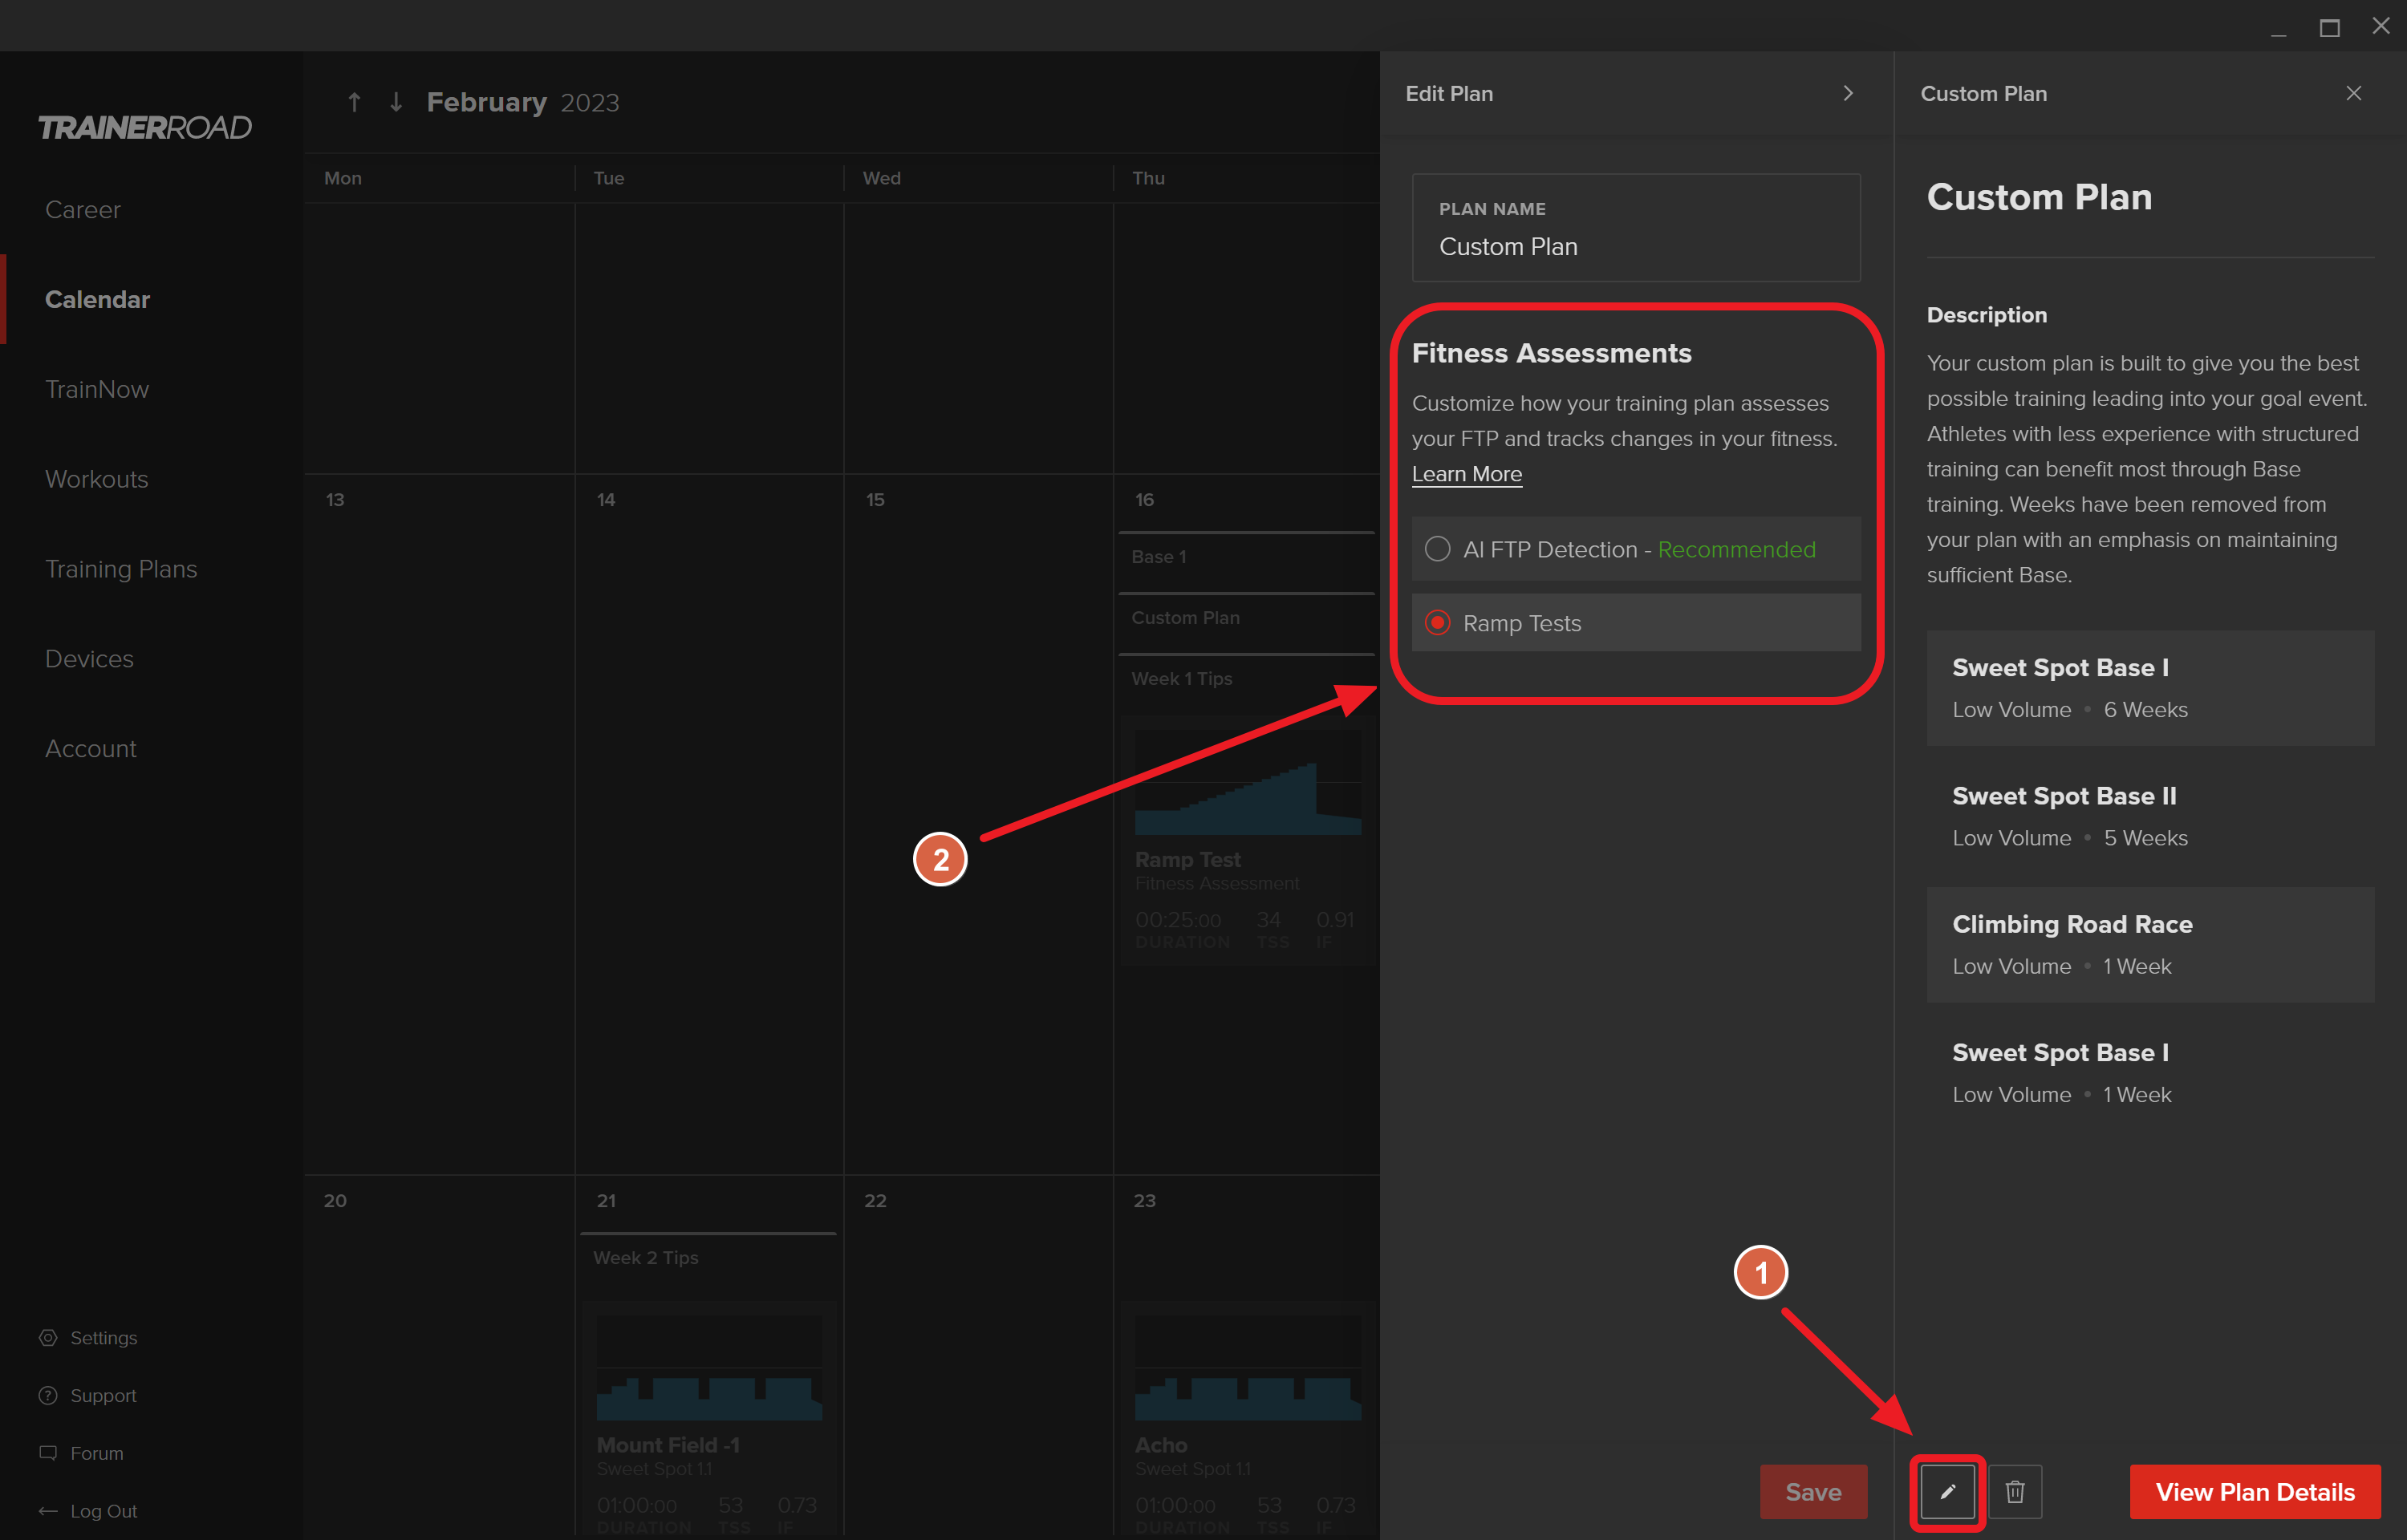Image resolution: width=2407 pixels, height=1540 pixels.
Task: Click View Plan Details button
Action: click(2255, 1491)
